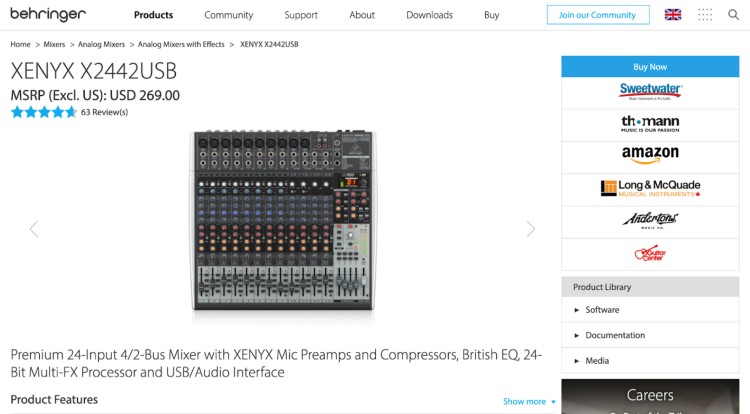Click the Product Library heading
Image resolution: width=750 pixels, height=414 pixels.
click(x=650, y=287)
